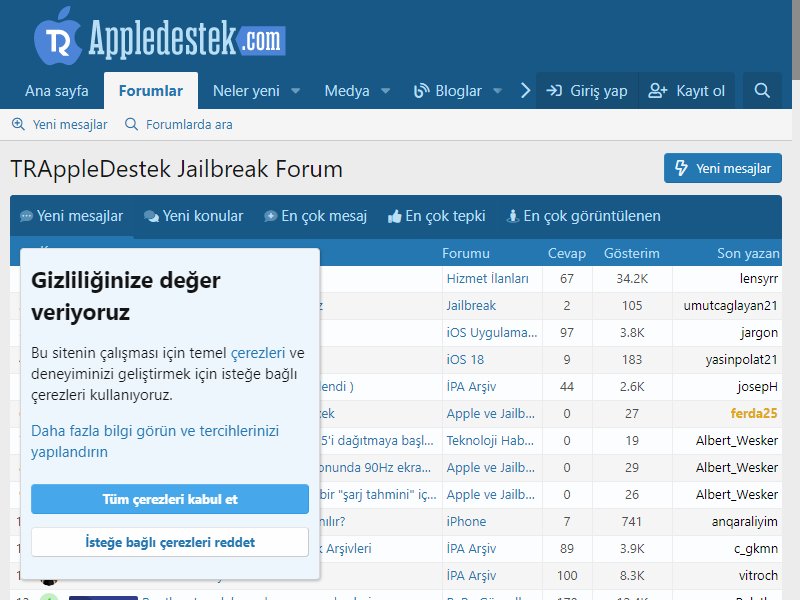The height and width of the screenshot is (600, 800).
Task: Click the thumbs-up icon of En çok tepki
Action: pyautogui.click(x=394, y=217)
